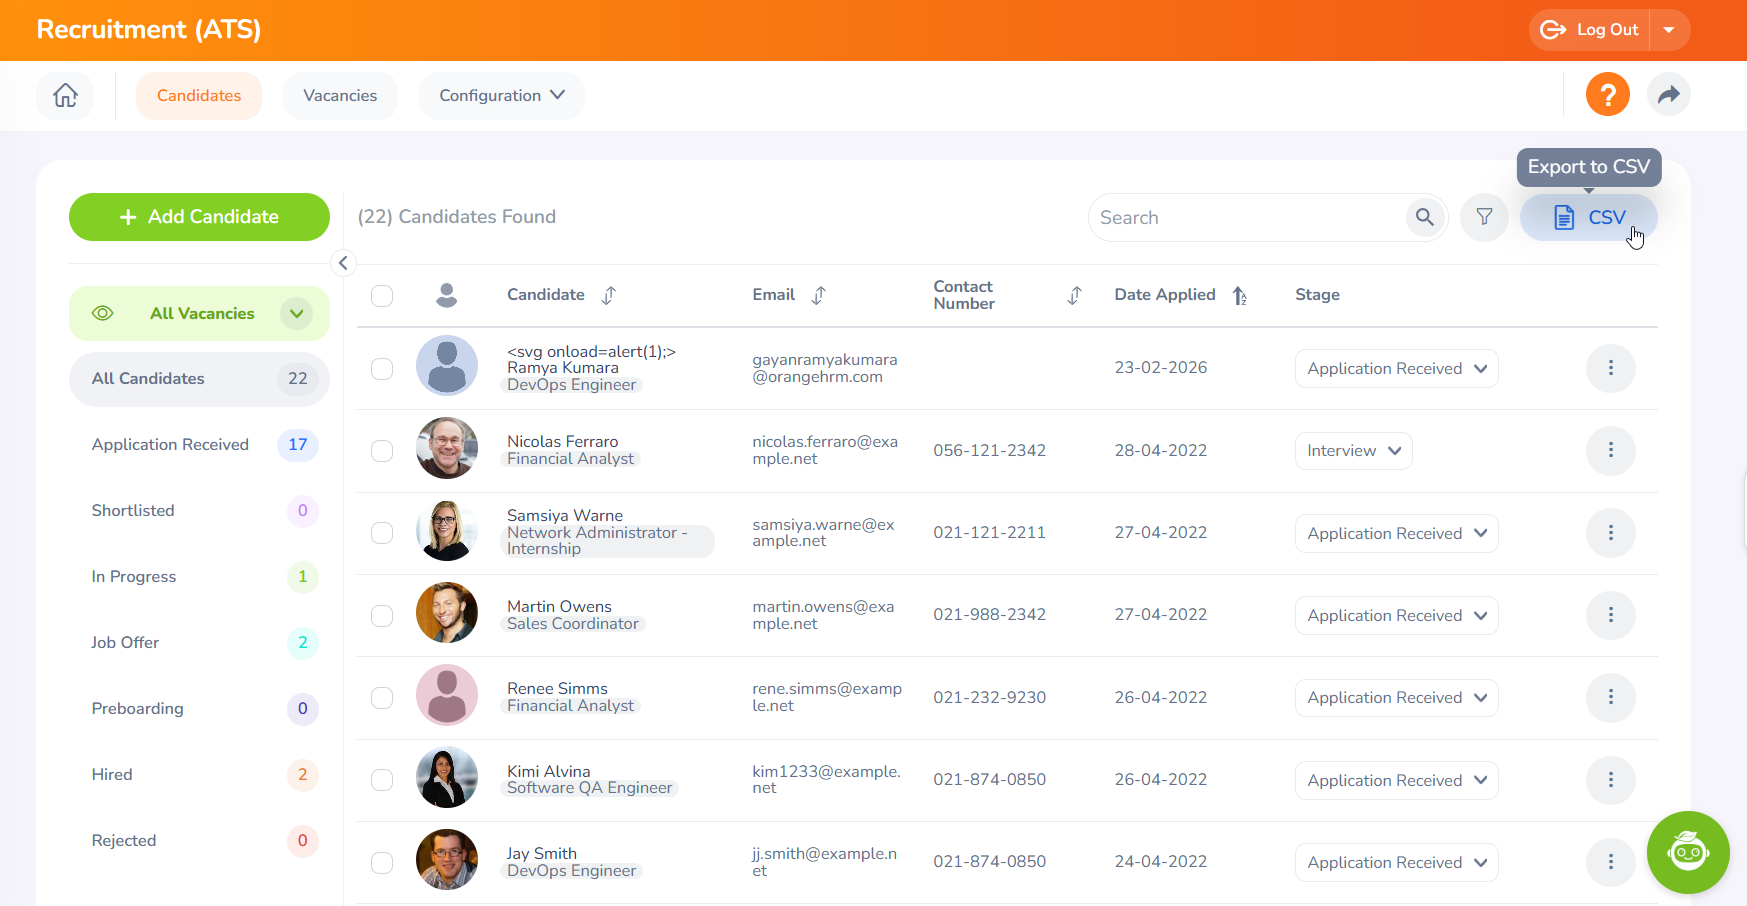Open the green chatbot assistant icon
The width and height of the screenshot is (1747, 906).
pos(1687,852)
